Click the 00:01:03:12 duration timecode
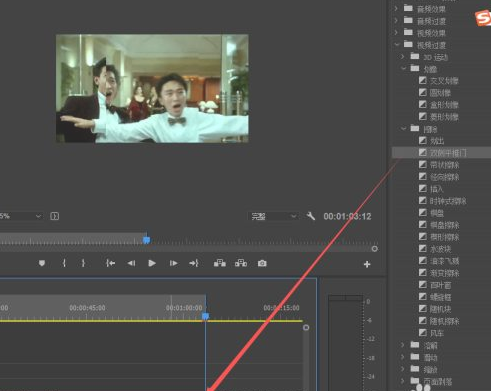This screenshot has width=491, height=391. click(x=347, y=216)
